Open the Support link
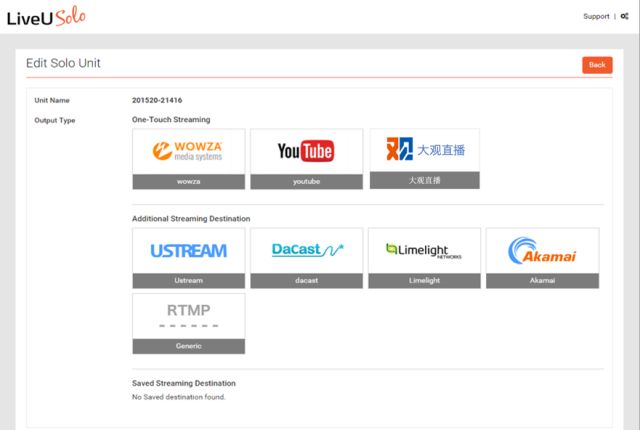 (x=596, y=16)
